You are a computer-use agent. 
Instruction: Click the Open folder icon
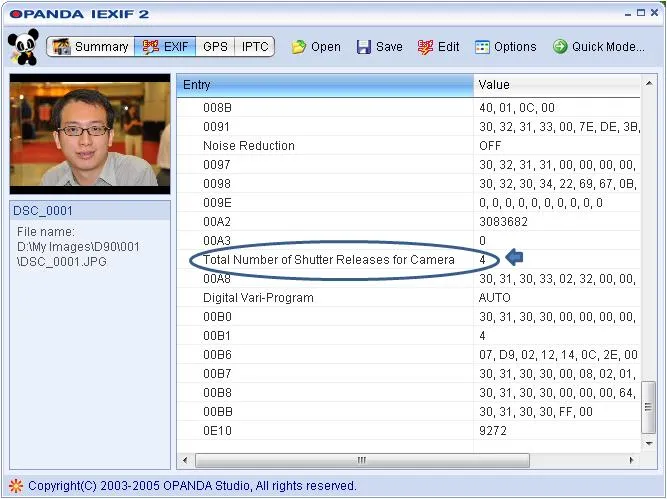[x=299, y=47]
